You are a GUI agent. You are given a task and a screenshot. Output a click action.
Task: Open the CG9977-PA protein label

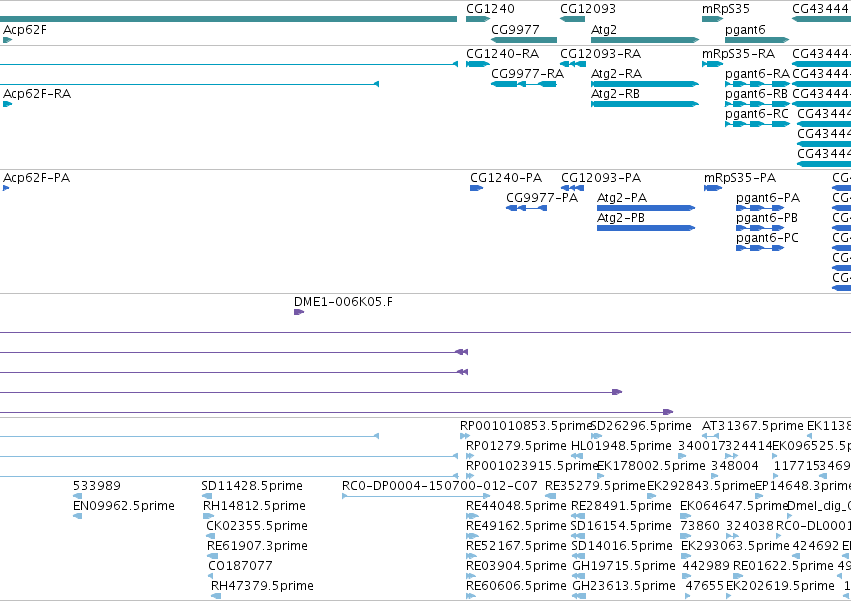542,198
